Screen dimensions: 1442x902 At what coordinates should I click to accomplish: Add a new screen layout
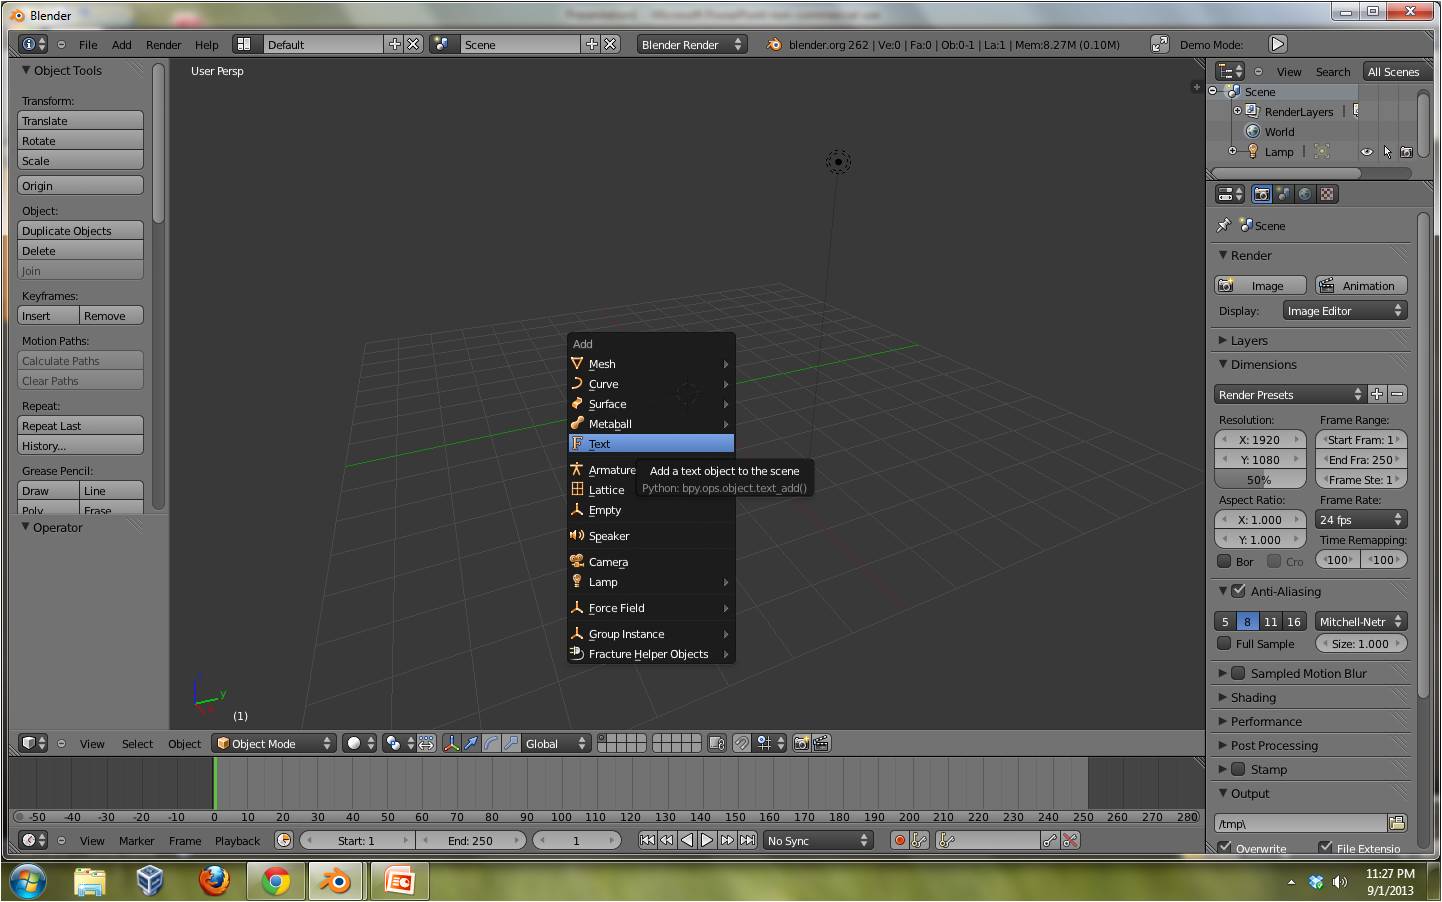[x=395, y=44]
